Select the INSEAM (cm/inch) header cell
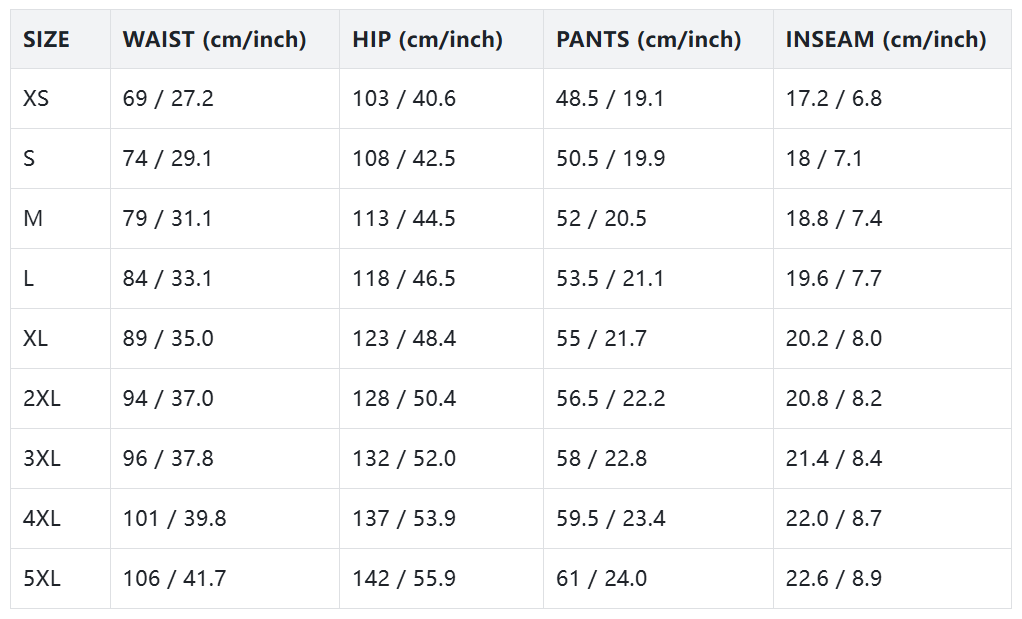1022x619 pixels. [x=886, y=40]
